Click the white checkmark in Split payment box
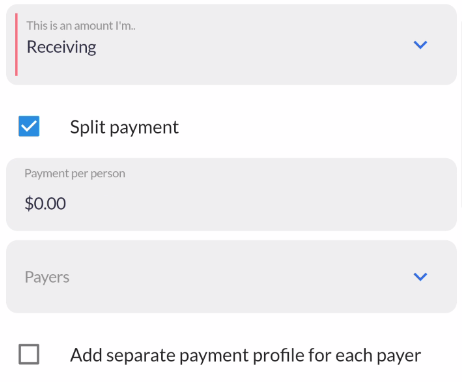This screenshot has height=382, width=462. pos(29,126)
